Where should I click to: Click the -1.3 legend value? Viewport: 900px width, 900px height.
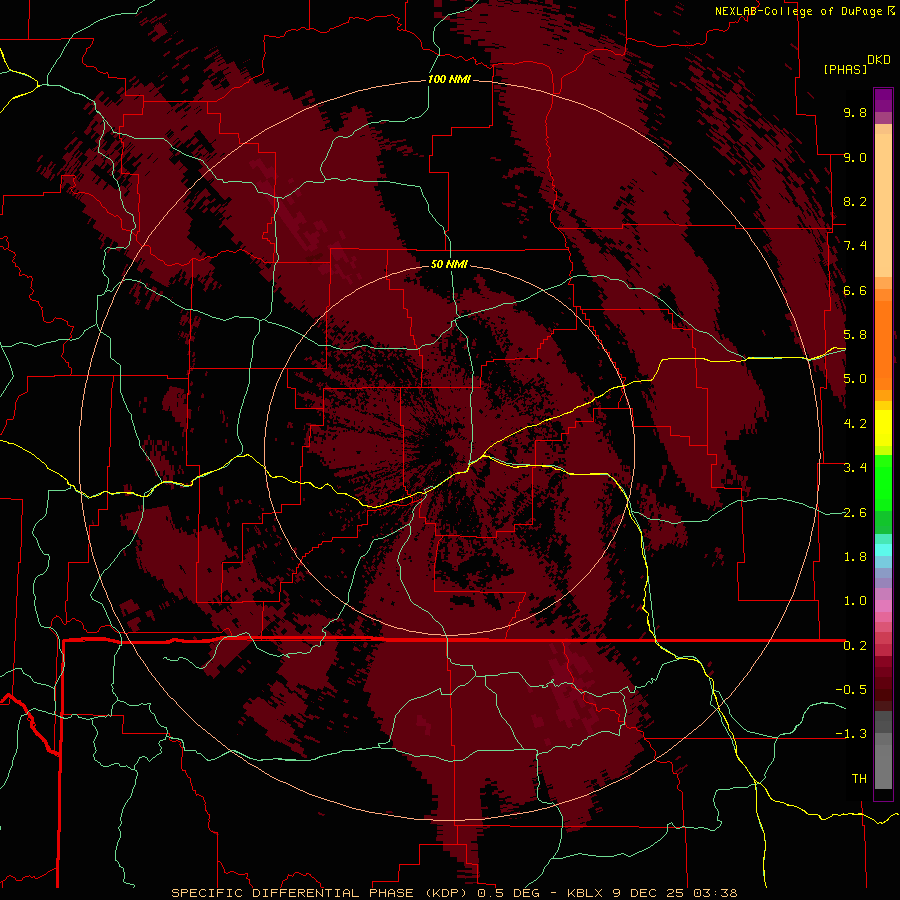(851, 734)
